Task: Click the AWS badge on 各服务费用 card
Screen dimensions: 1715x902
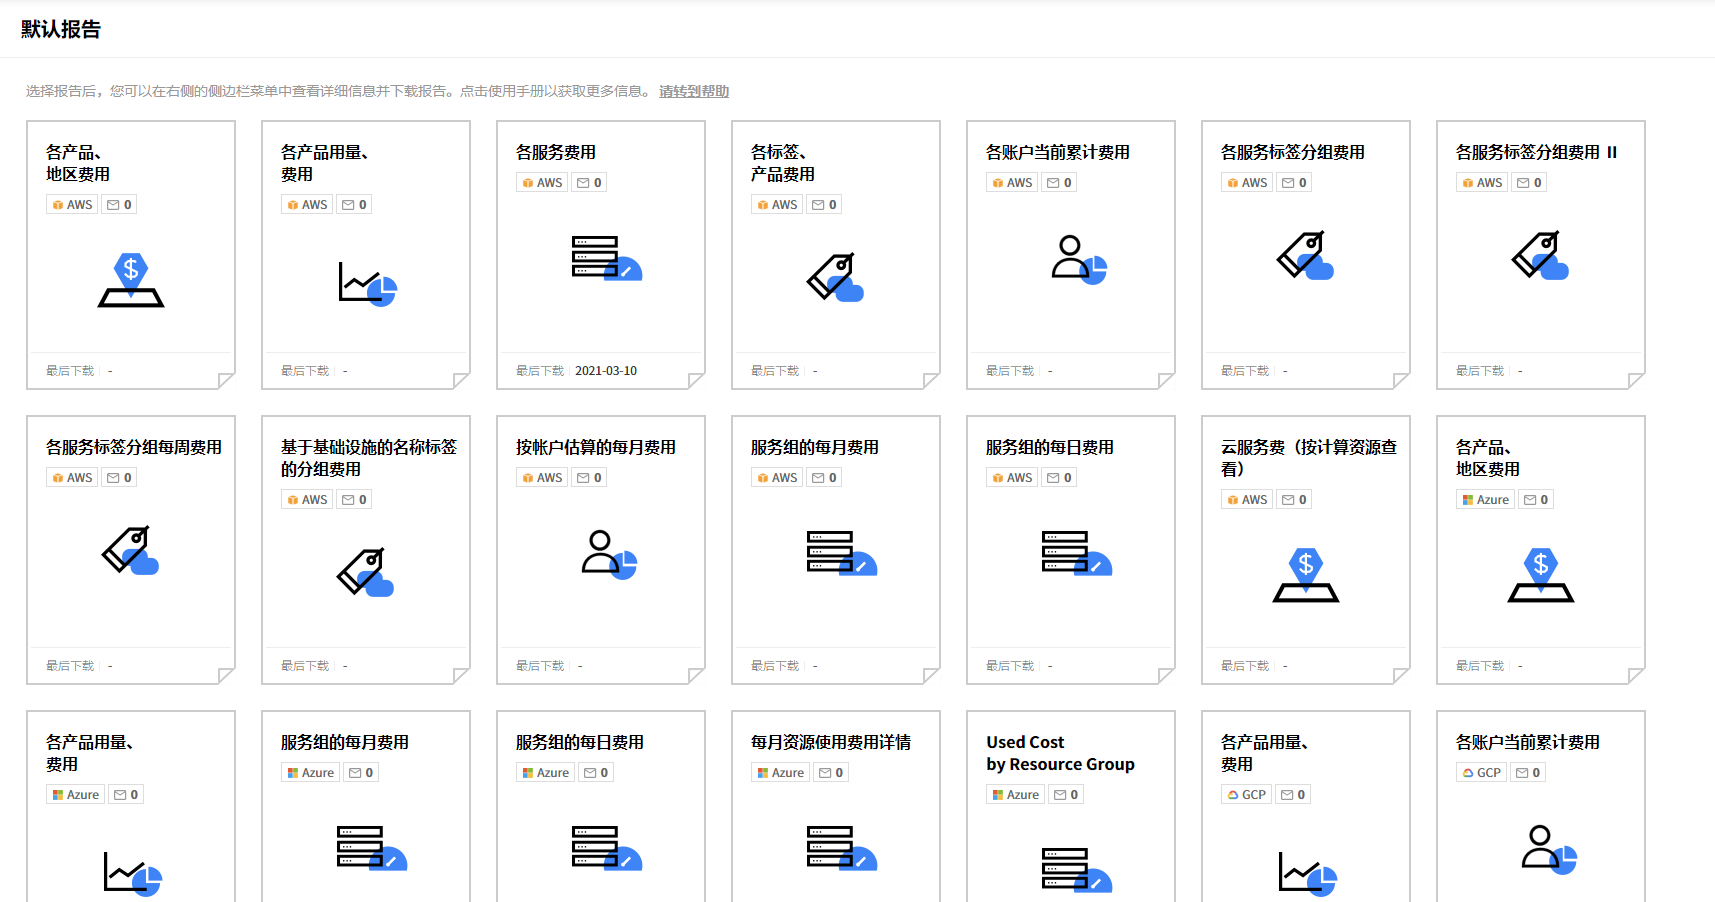Action: (x=543, y=183)
